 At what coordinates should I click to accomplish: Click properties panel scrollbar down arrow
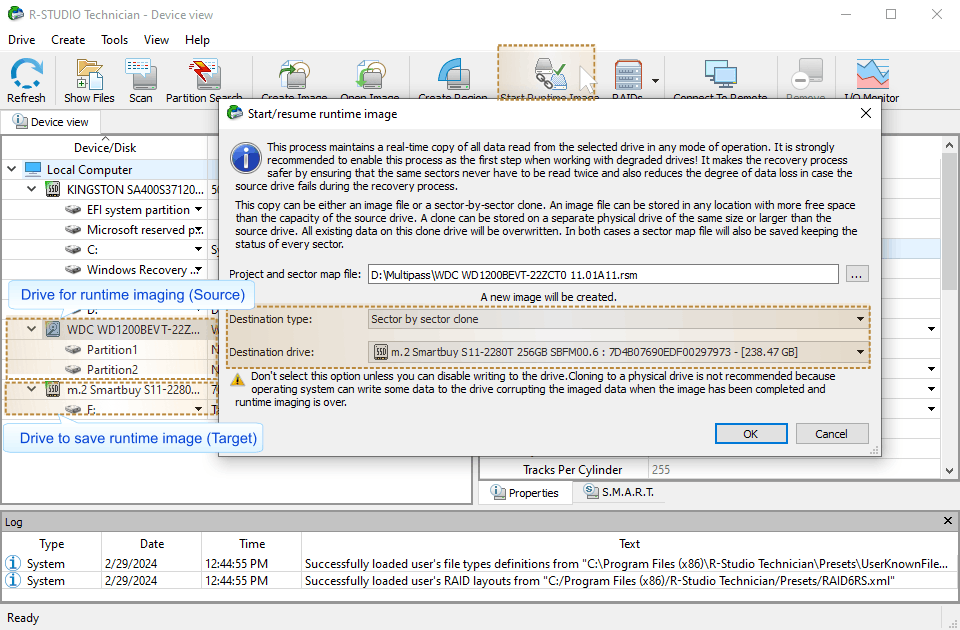tap(949, 471)
